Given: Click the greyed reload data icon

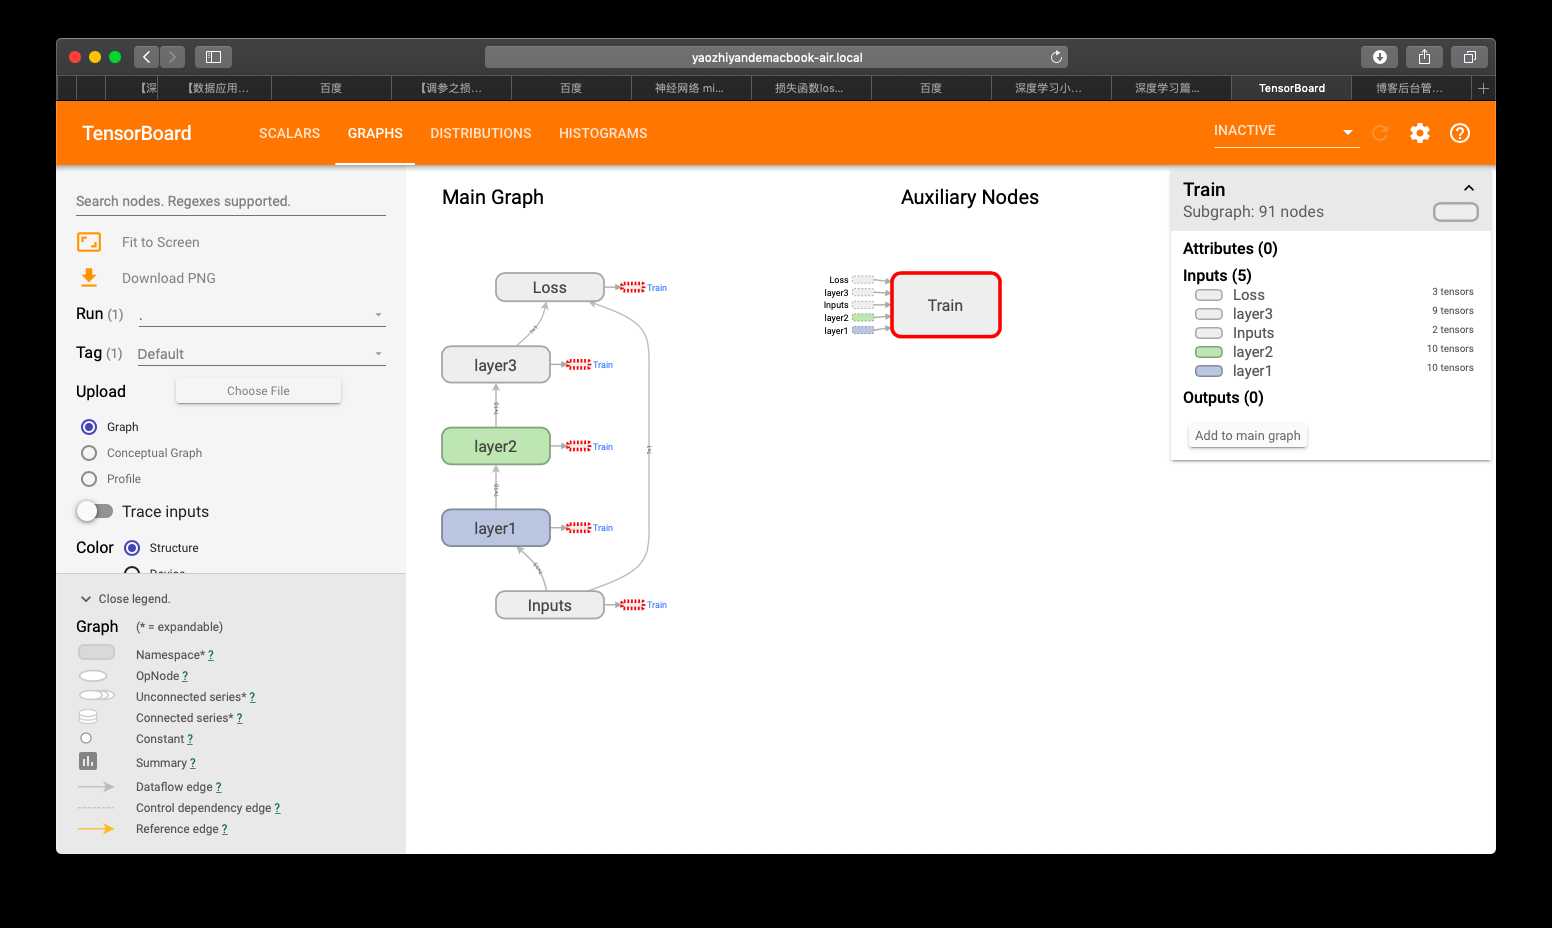Looking at the screenshot, I should tap(1380, 133).
